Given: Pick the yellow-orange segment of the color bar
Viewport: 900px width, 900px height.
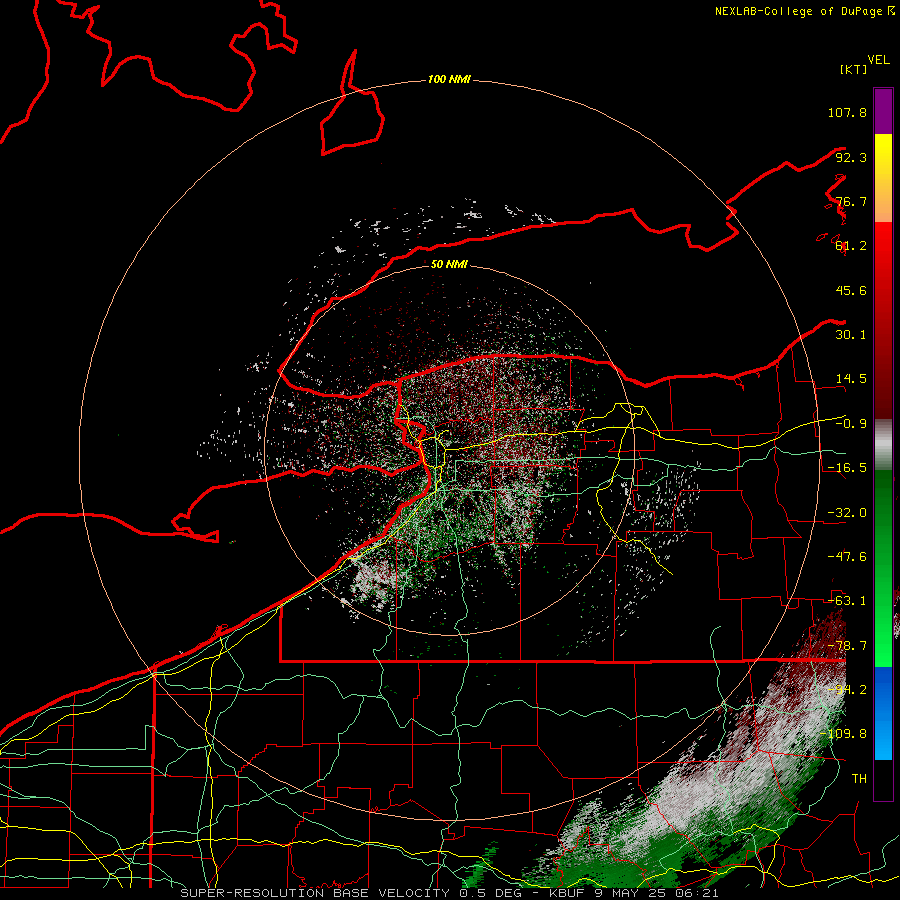Looking at the screenshot, I should tap(883, 178).
